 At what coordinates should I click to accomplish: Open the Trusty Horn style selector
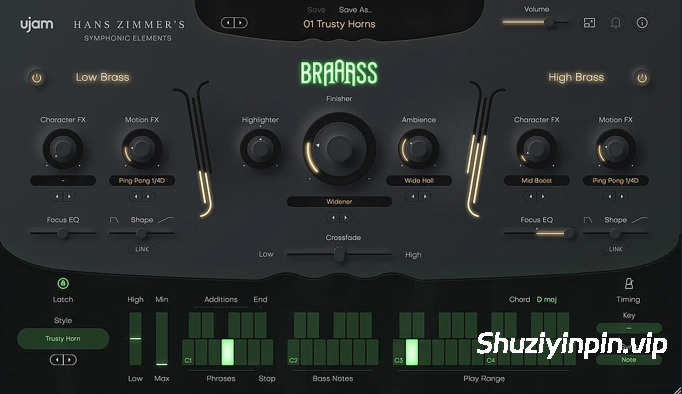pos(63,338)
